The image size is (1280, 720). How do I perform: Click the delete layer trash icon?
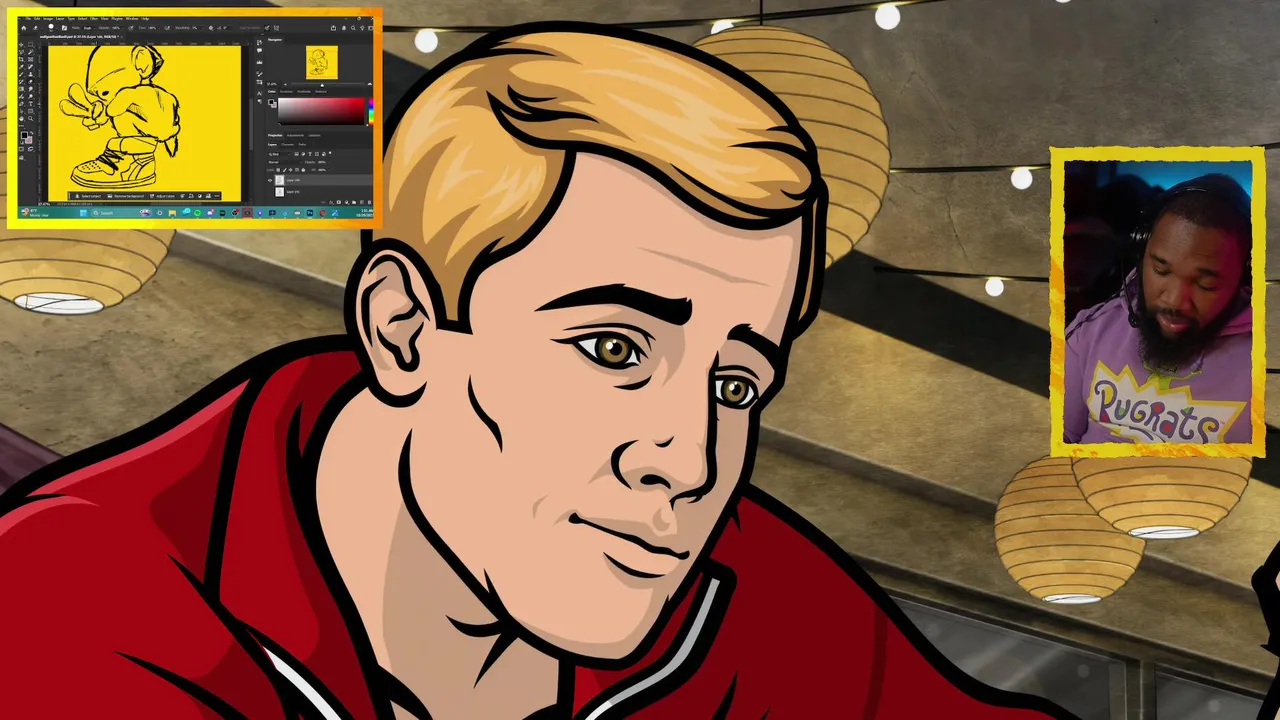(369, 202)
